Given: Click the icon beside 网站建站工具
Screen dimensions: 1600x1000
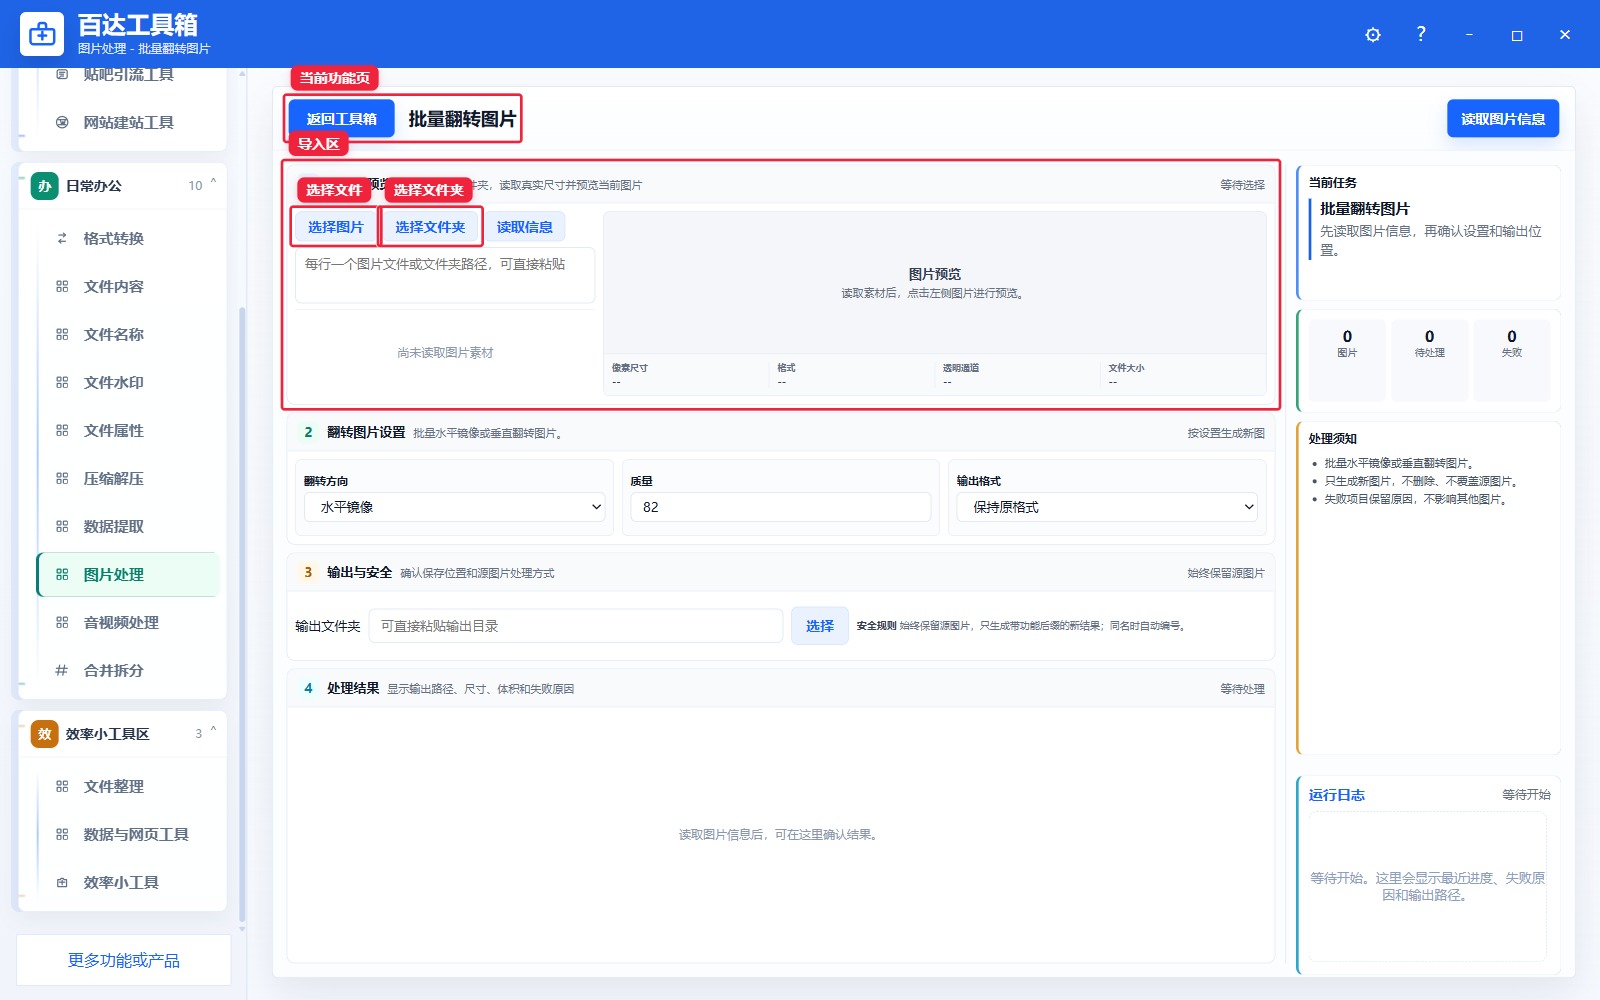Looking at the screenshot, I should click(62, 122).
